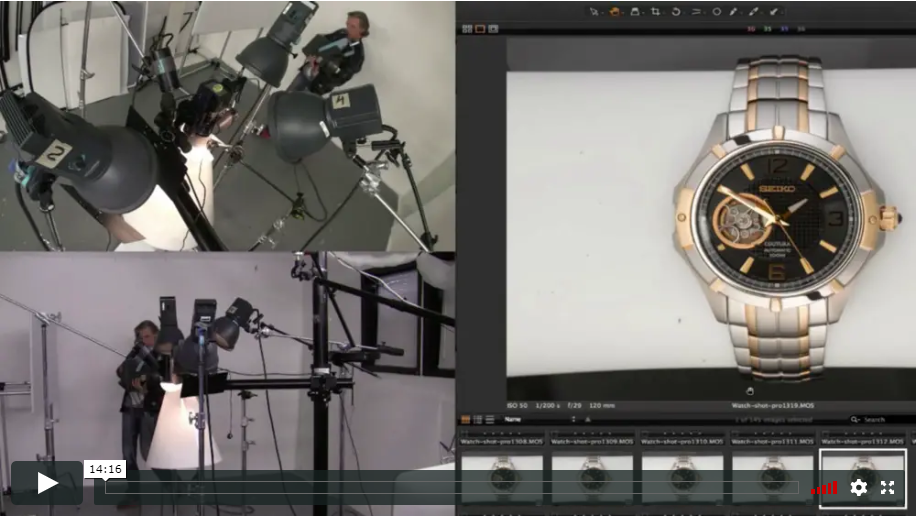Click the ISO 50 readout
Image resolution: width=916 pixels, height=516 pixels.
517,406
